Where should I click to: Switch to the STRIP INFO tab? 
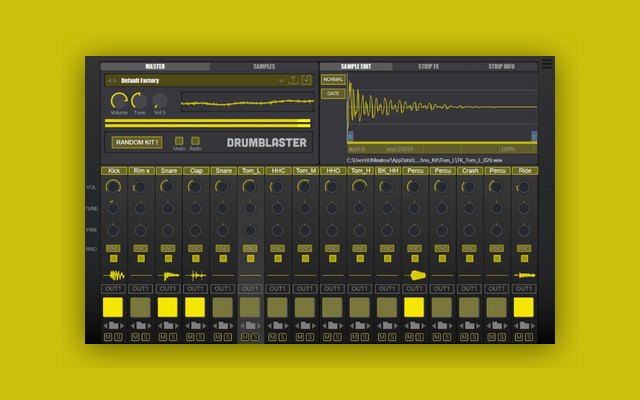pos(501,67)
